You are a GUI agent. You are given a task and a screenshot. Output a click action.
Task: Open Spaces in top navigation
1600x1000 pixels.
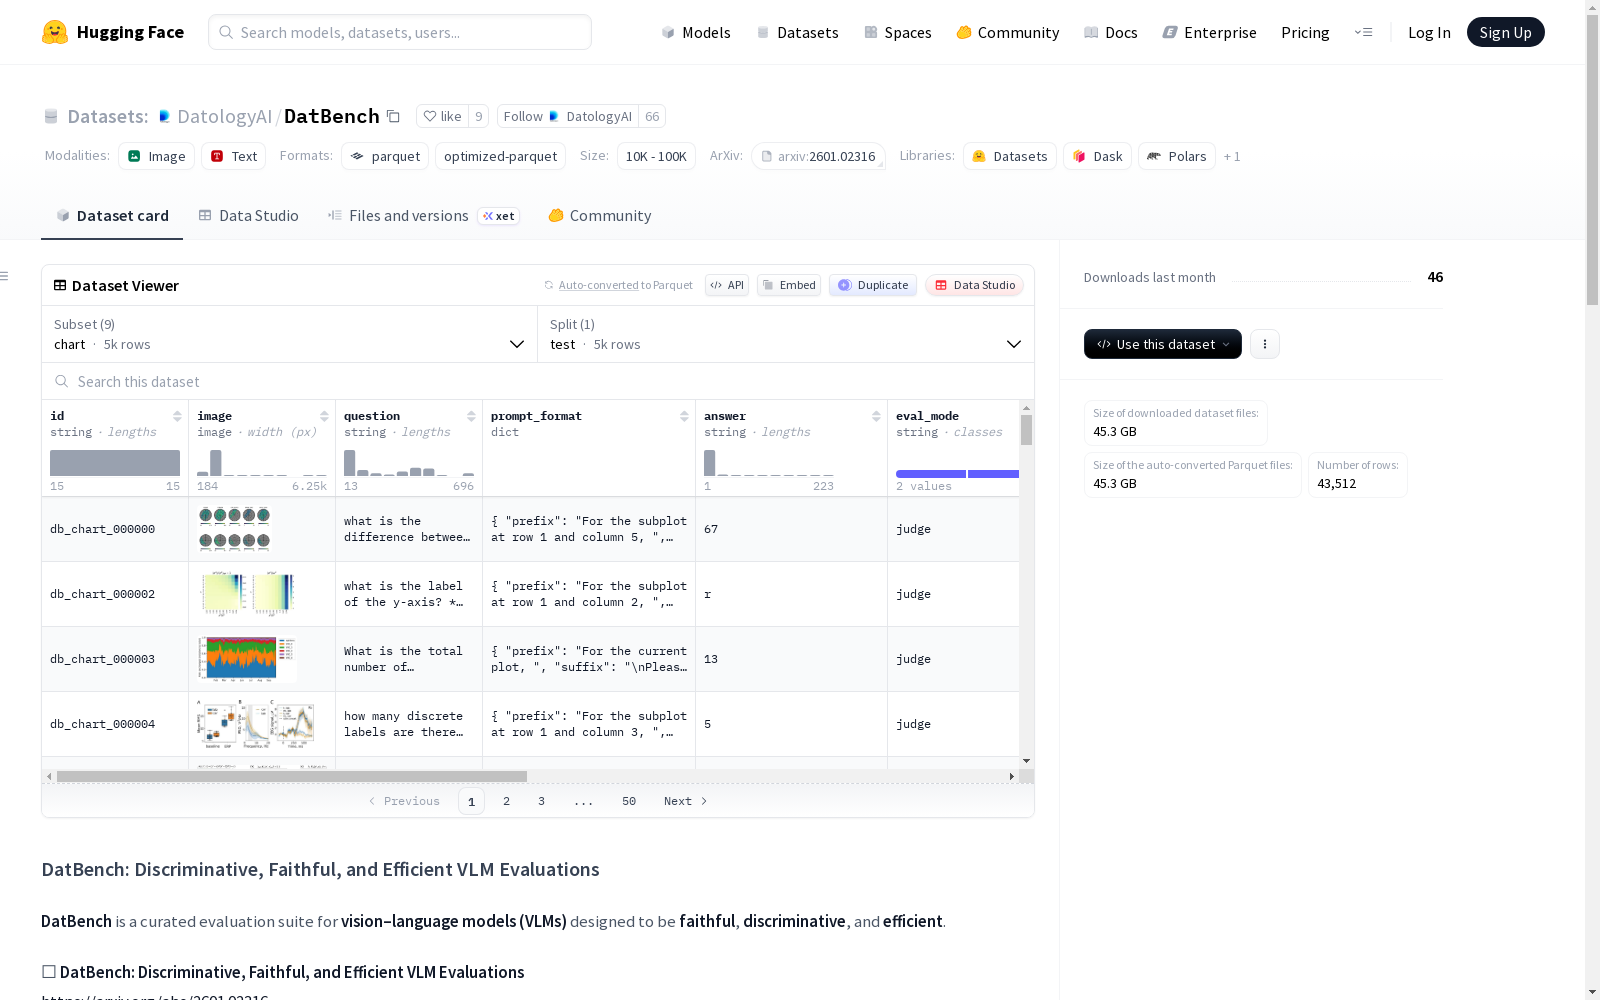point(898,32)
